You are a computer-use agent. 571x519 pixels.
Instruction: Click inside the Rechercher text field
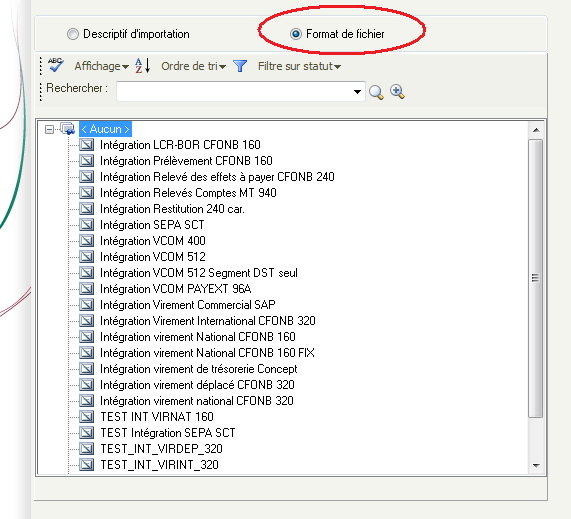234,92
